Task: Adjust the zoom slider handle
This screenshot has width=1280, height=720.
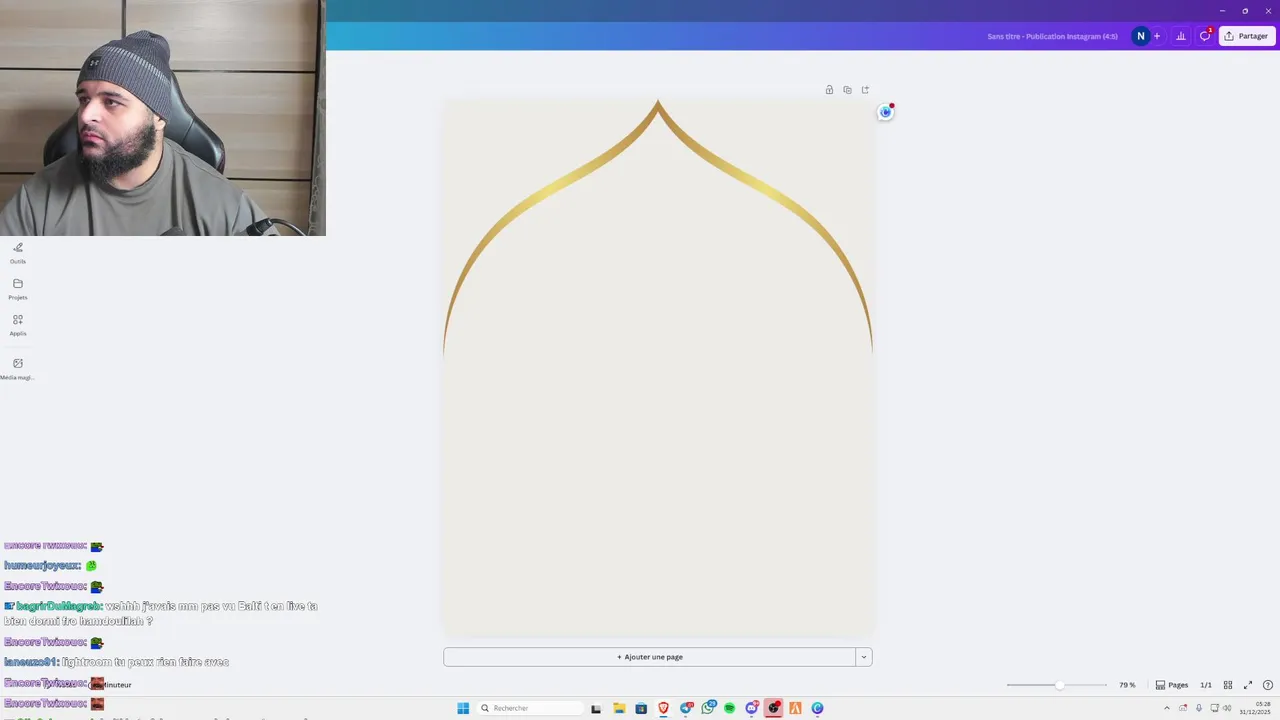Action: [1059, 685]
